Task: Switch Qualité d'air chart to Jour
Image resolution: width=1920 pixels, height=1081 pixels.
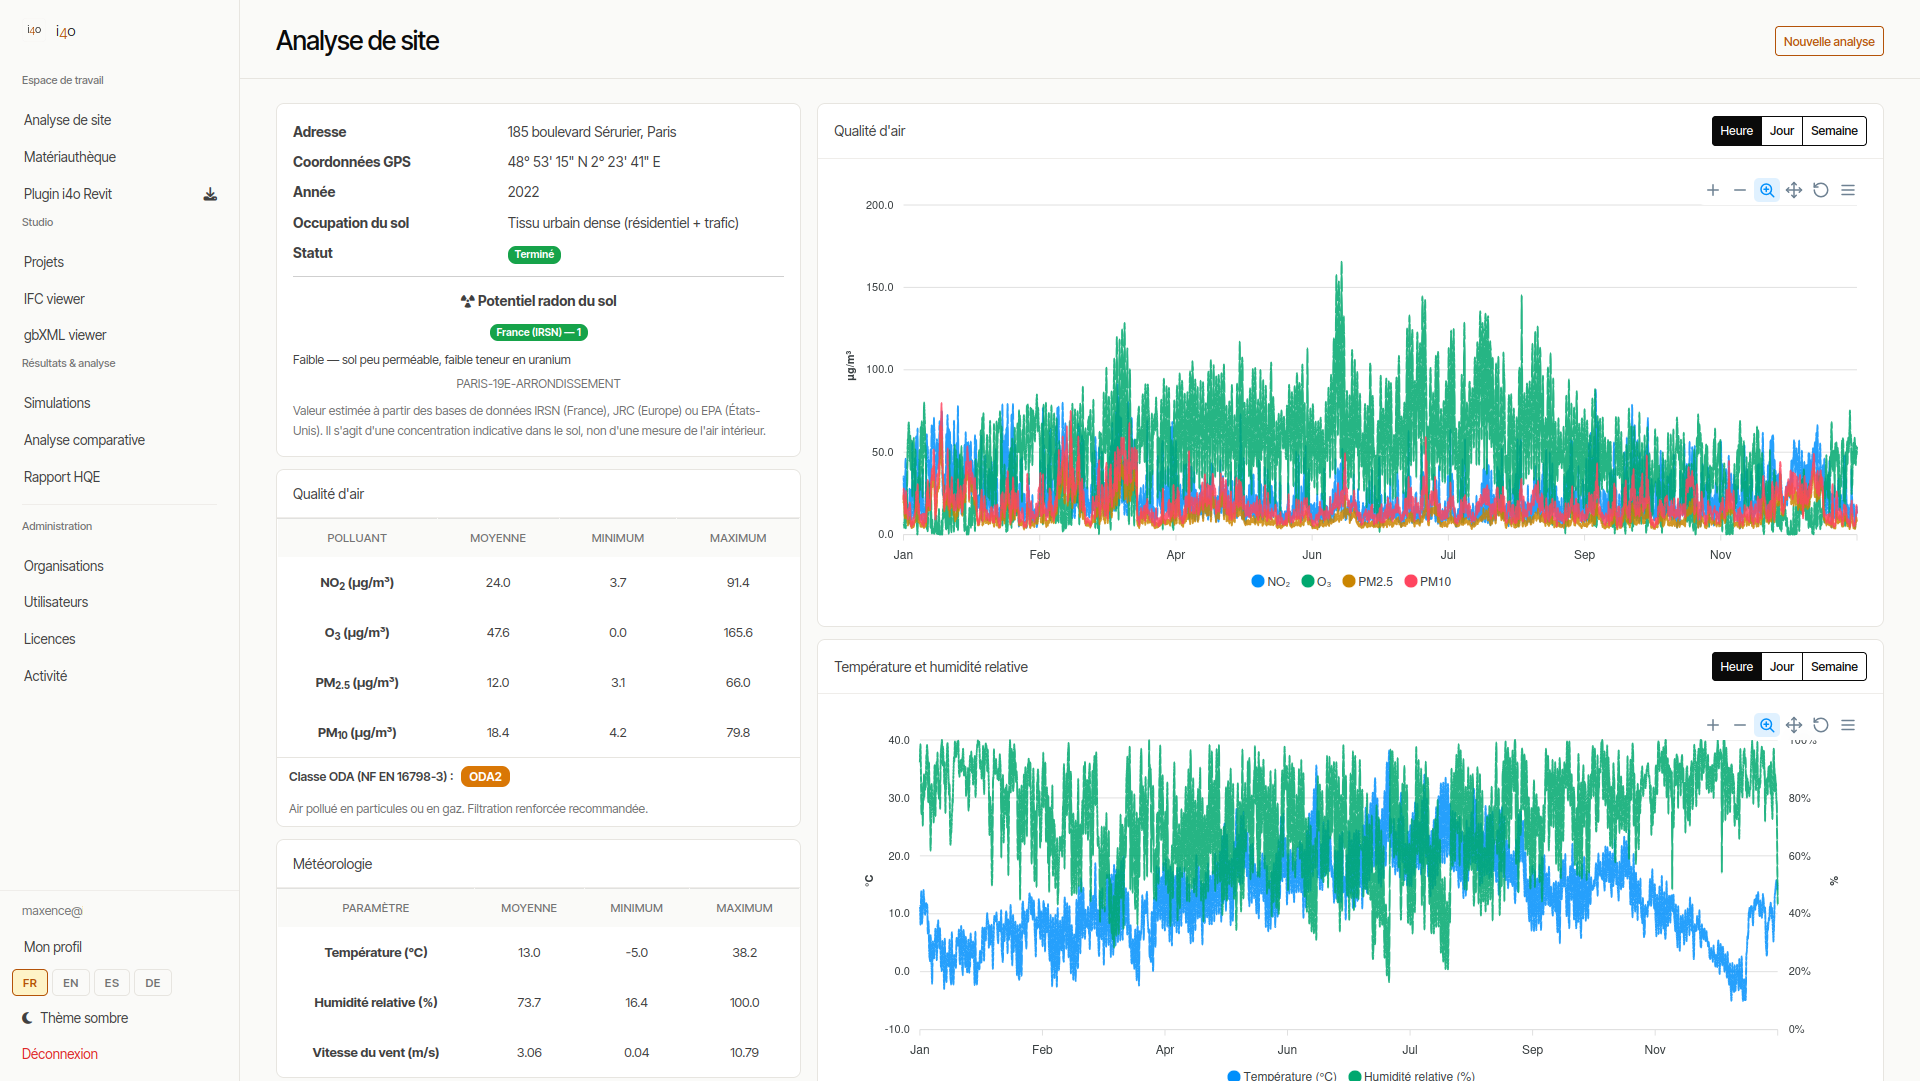Action: click(1781, 131)
